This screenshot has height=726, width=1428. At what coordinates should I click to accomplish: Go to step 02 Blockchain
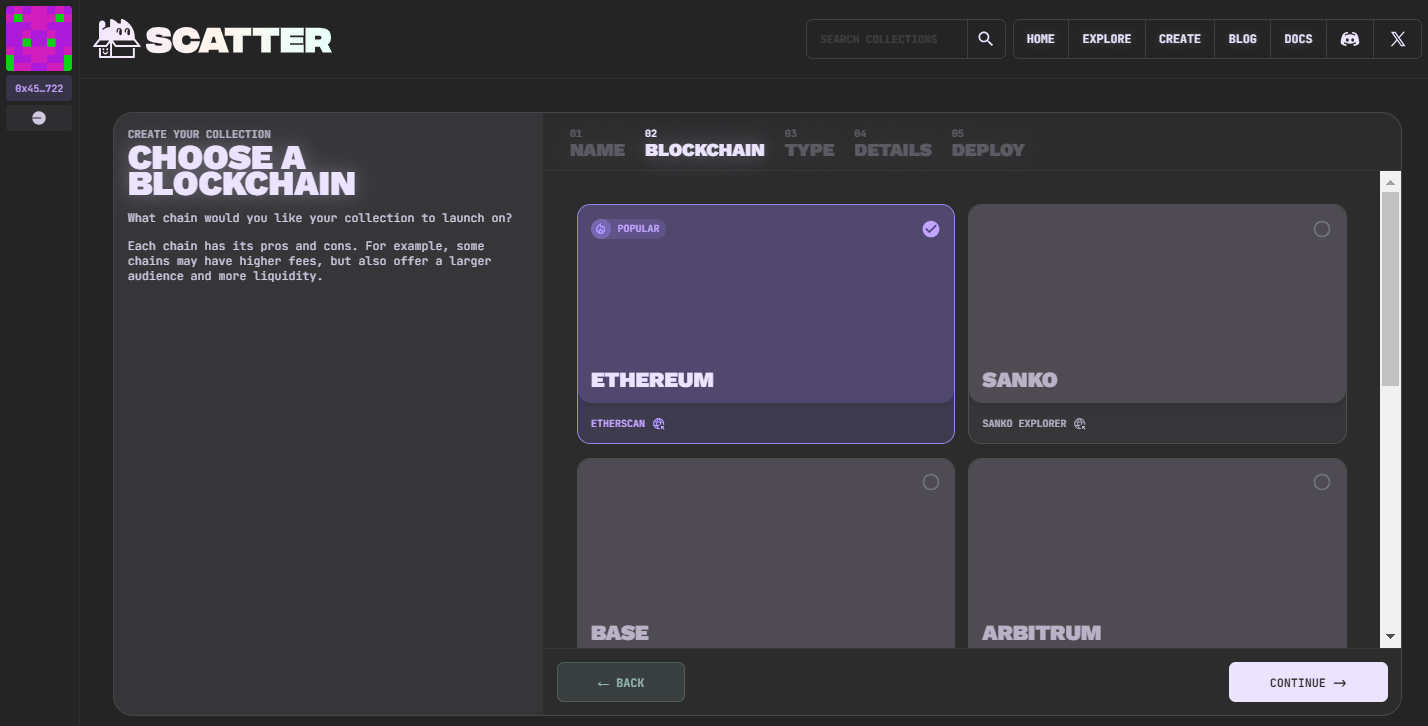point(705,144)
